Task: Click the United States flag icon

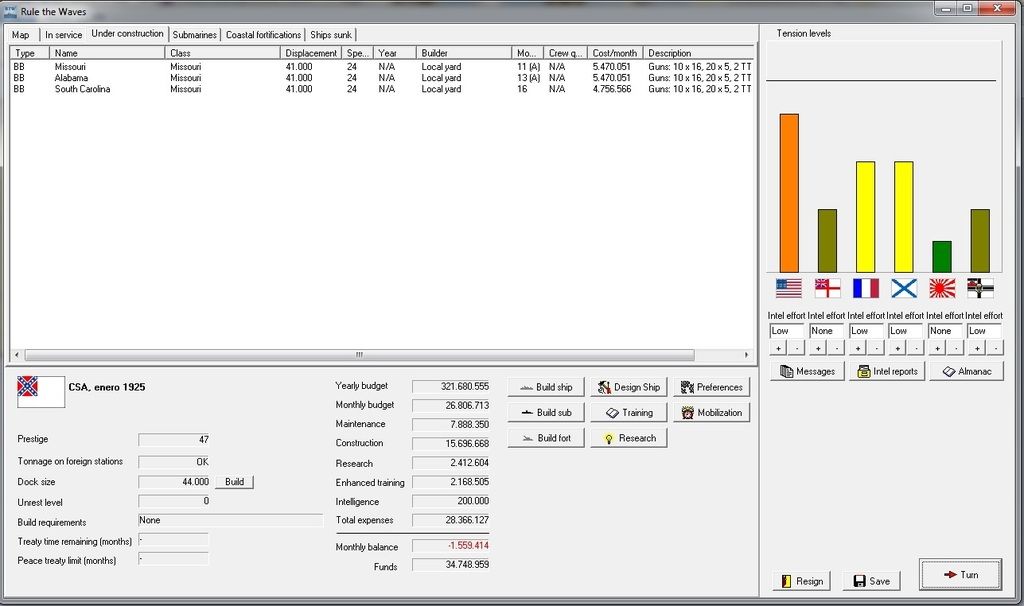Action: click(x=788, y=288)
